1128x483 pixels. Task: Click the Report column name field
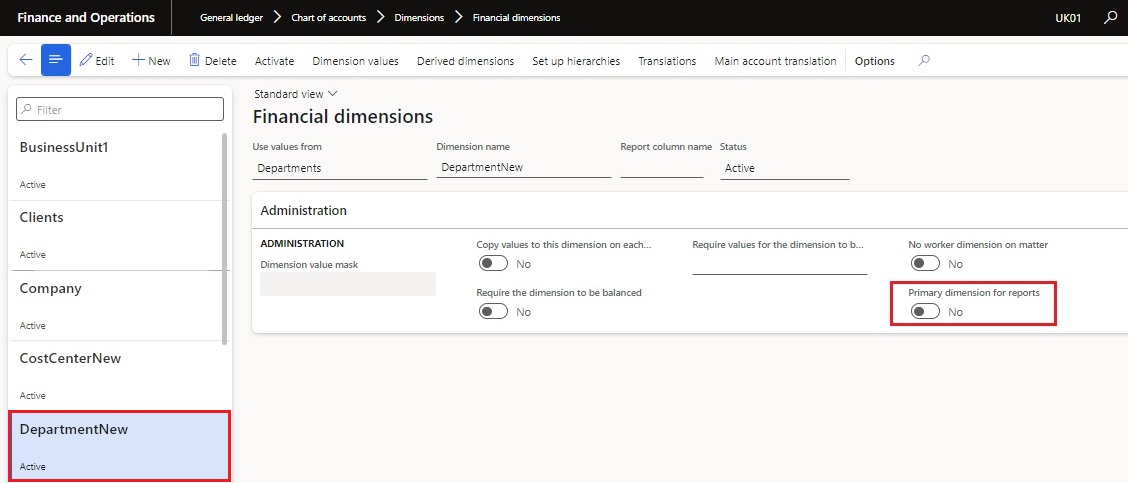(x=662, y=168)
